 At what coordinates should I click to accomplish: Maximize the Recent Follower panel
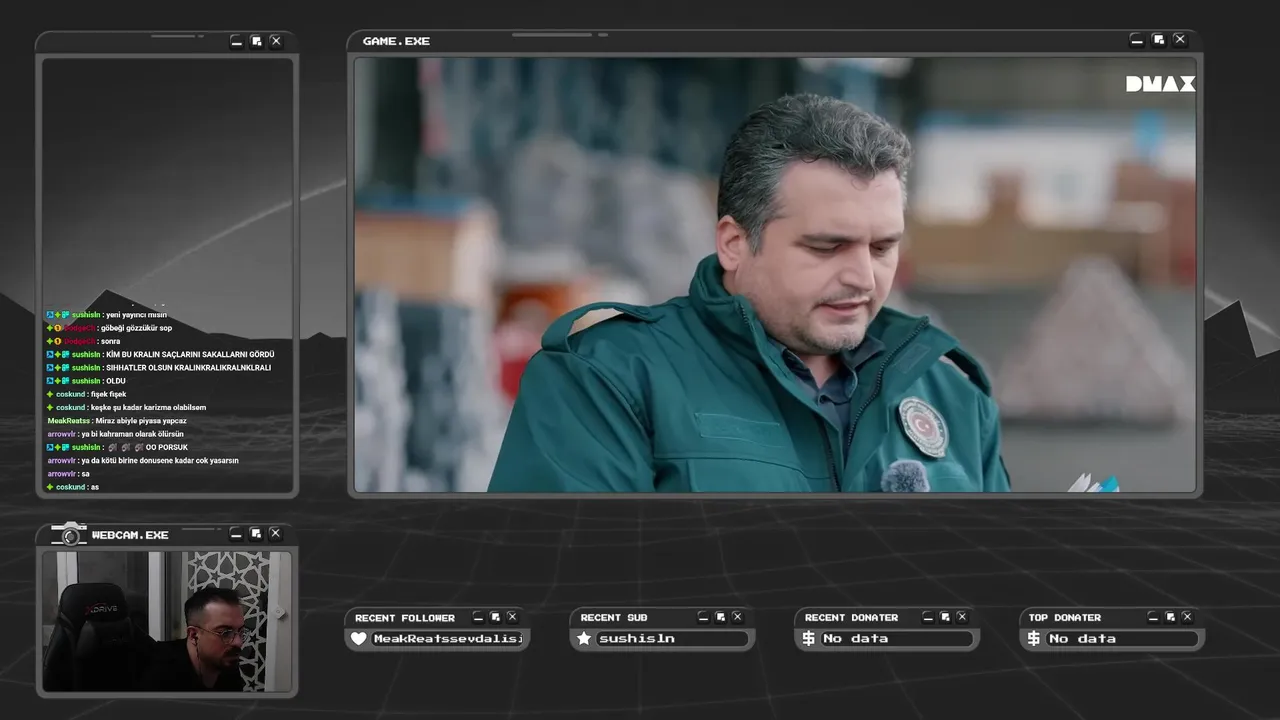click(495, 617)
